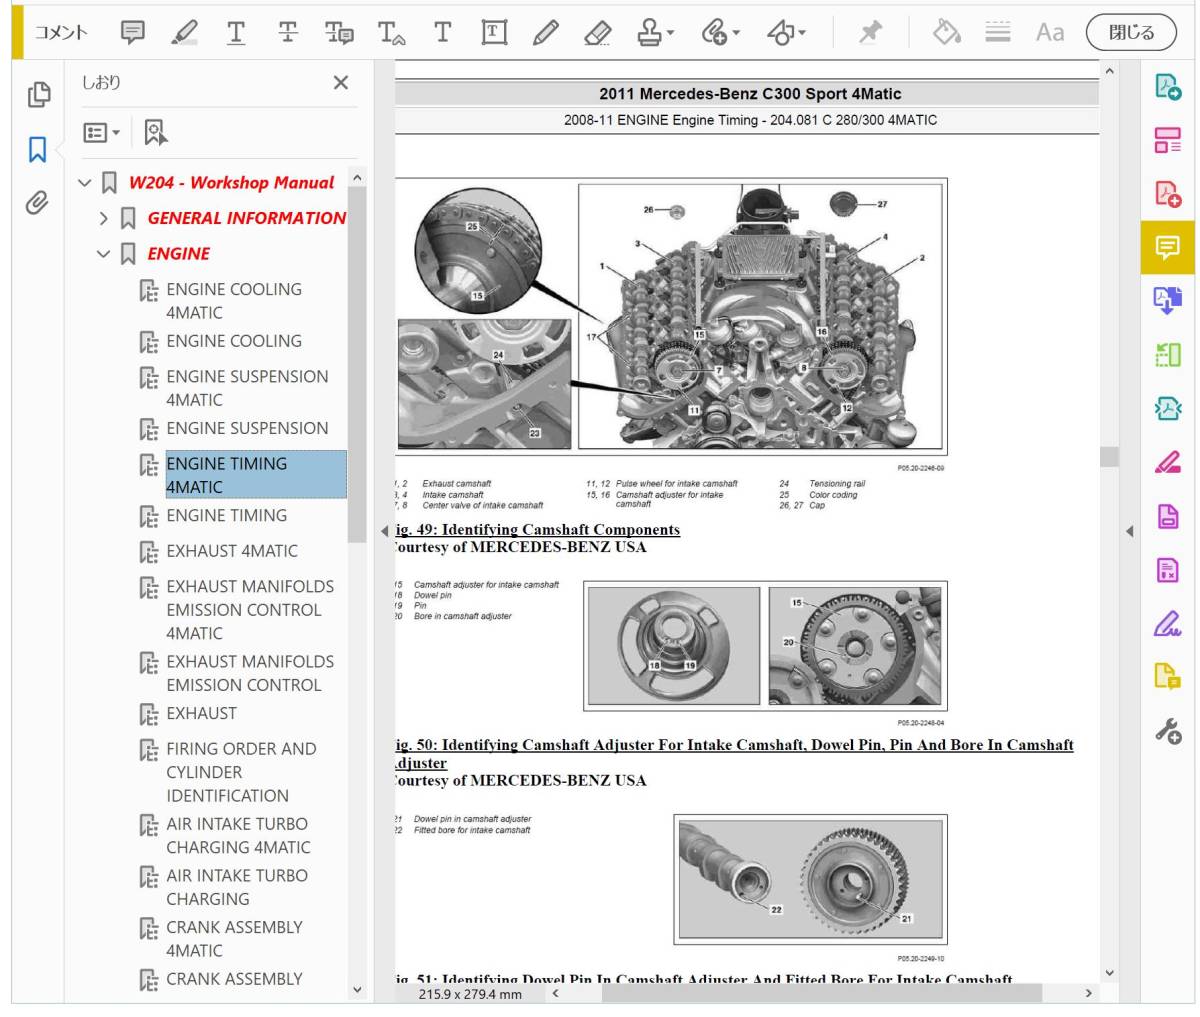Click the W204 - Workshop Manual title
This screenshot has width=1200, height=1017.
[231, 183]
